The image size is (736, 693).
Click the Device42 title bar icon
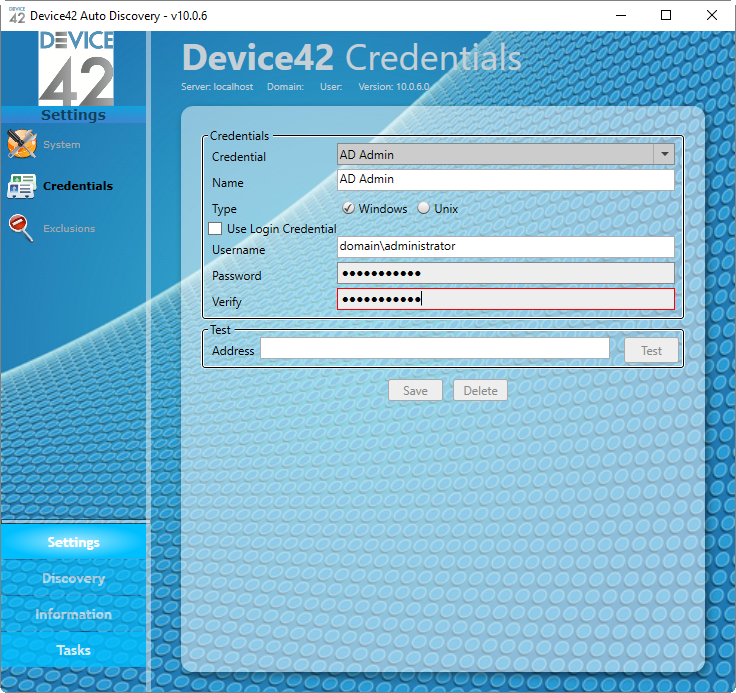17,15
